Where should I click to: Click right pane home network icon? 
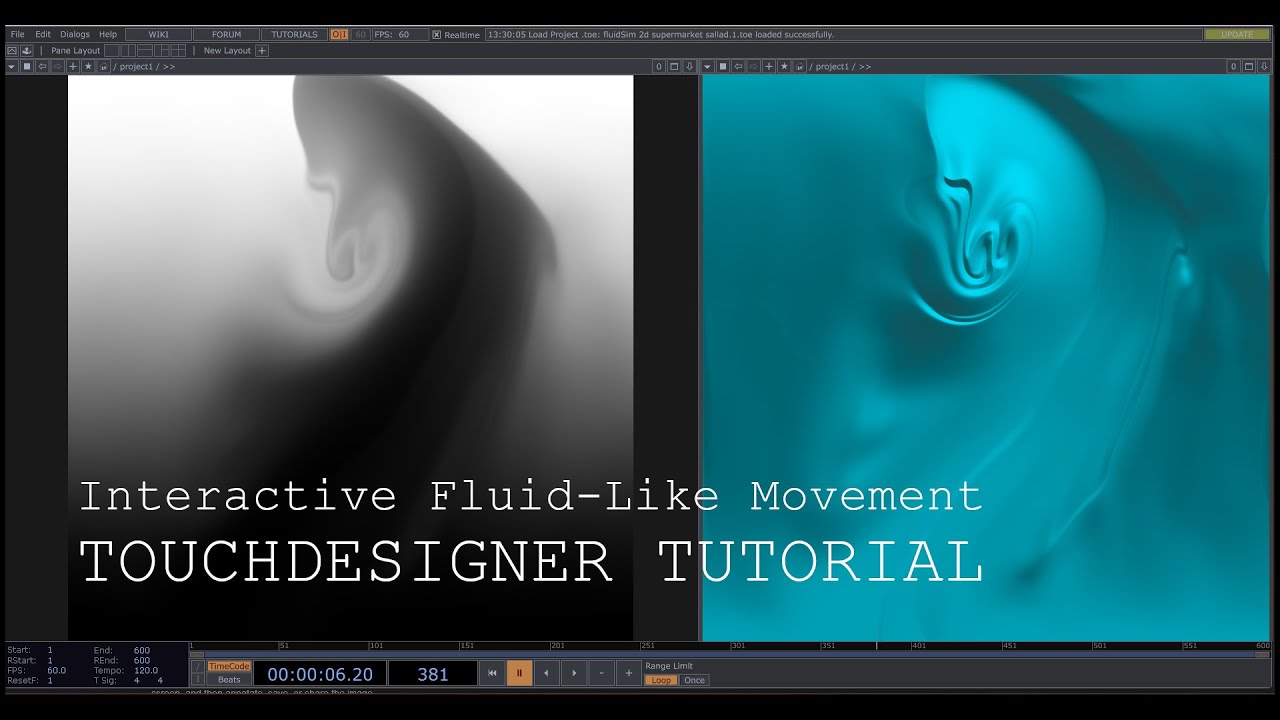799,66
